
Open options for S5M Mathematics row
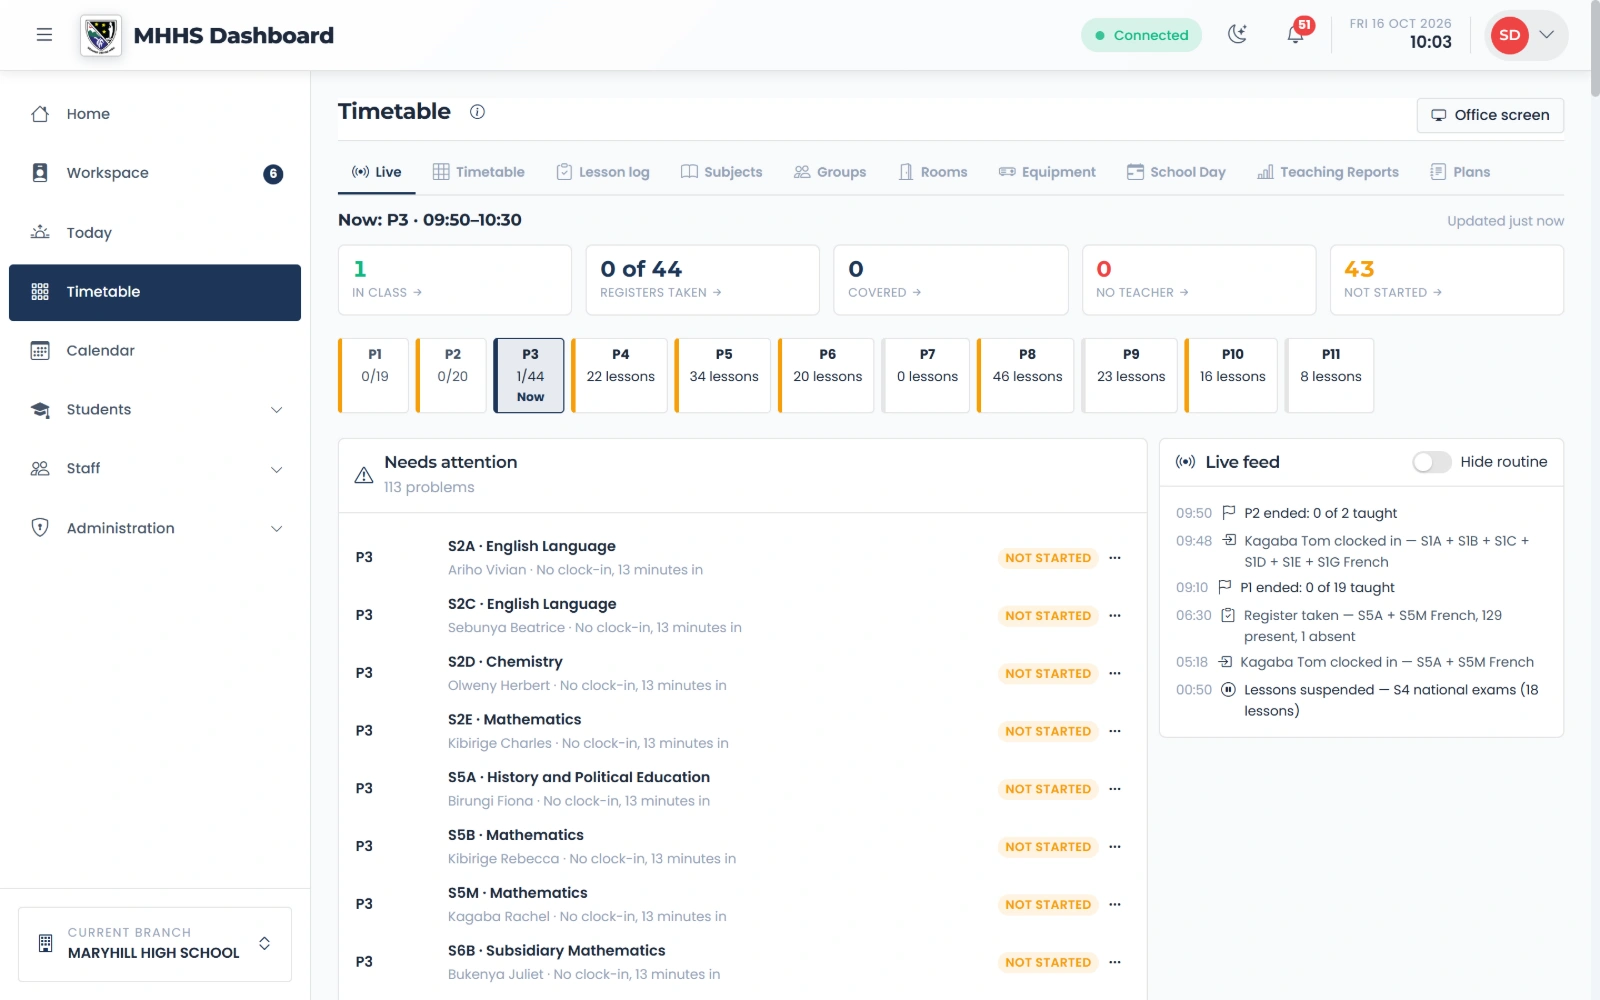coord(1115,905)
